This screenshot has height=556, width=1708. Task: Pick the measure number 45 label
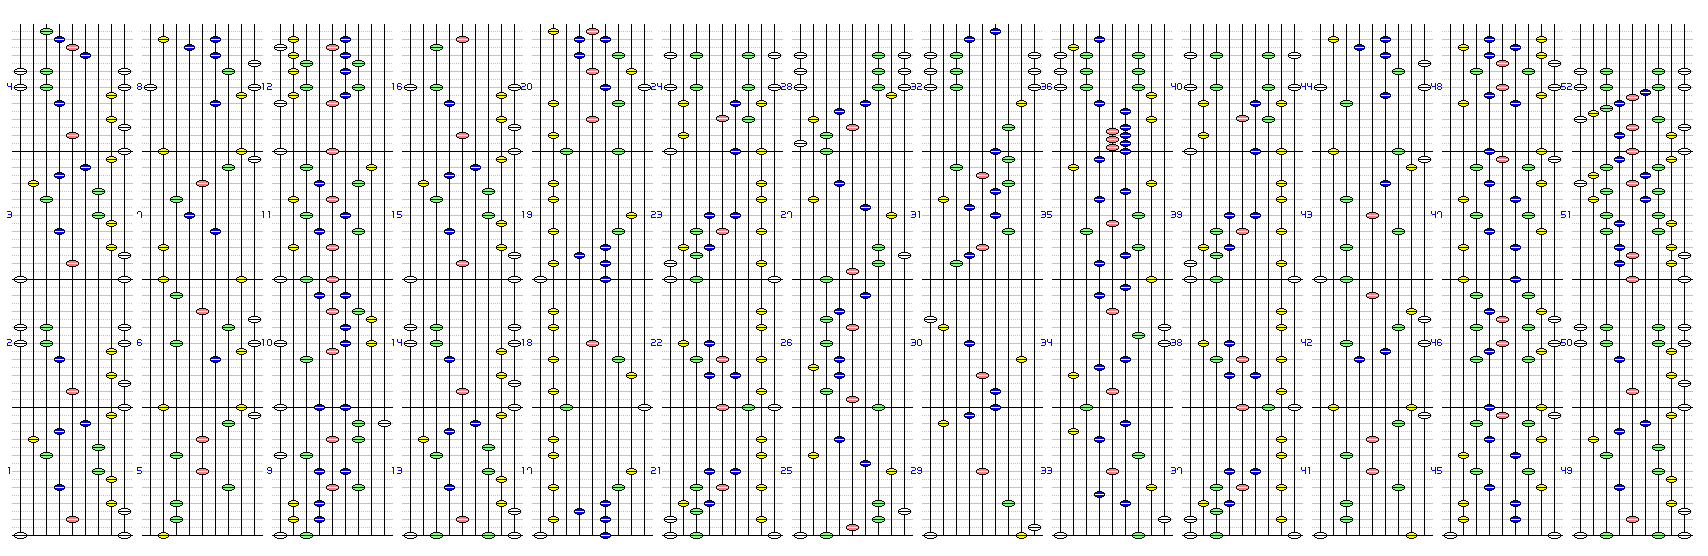point(1436,471)
